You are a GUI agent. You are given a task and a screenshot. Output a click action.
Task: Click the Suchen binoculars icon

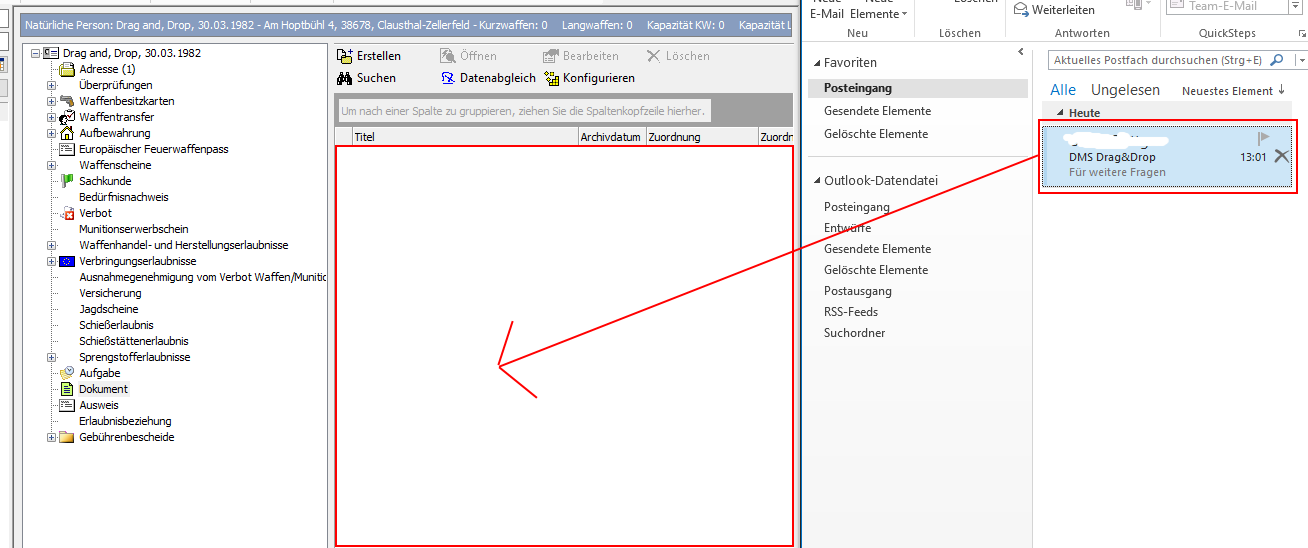(345, 78)
